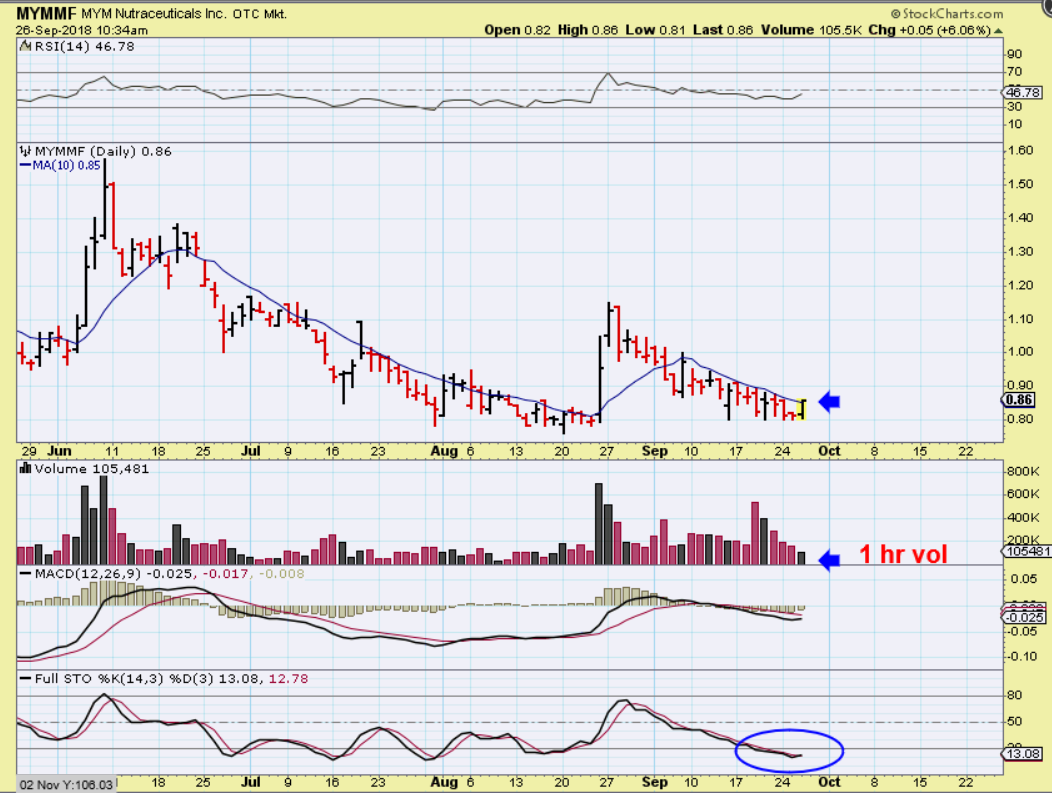Click the 90 level on RSI axis

[1014, 54]
